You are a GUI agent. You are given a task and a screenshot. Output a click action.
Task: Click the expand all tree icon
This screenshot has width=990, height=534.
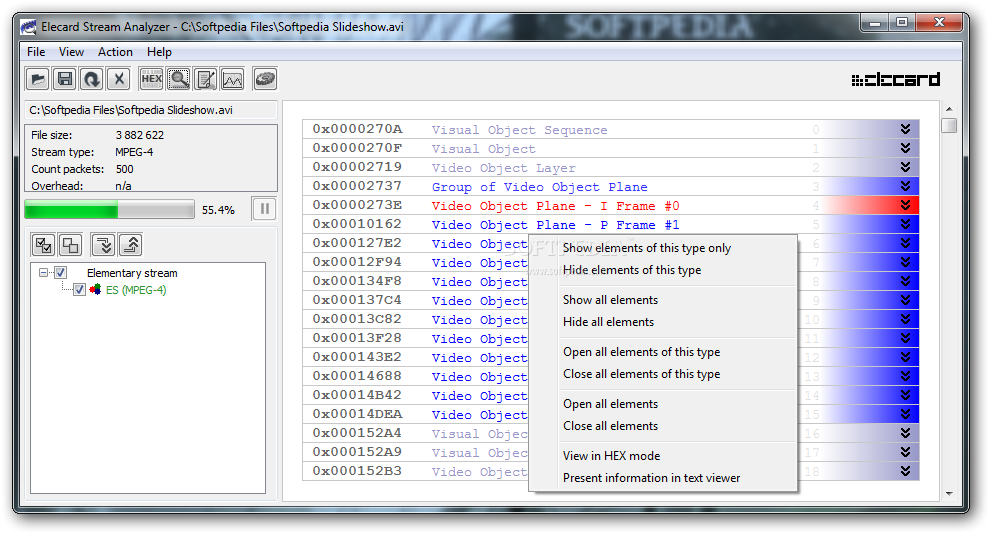click(104, 245)
